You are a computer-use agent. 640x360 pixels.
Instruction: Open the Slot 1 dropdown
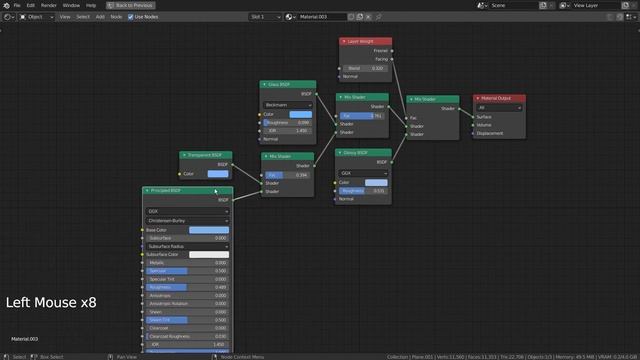[265, 17]
